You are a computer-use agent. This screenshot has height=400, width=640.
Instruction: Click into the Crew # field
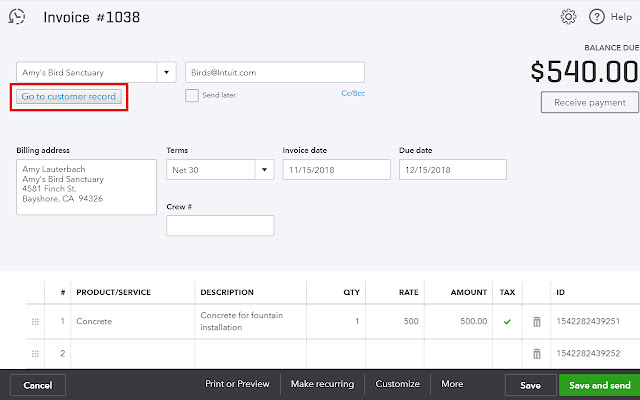(x=219, y=226)
